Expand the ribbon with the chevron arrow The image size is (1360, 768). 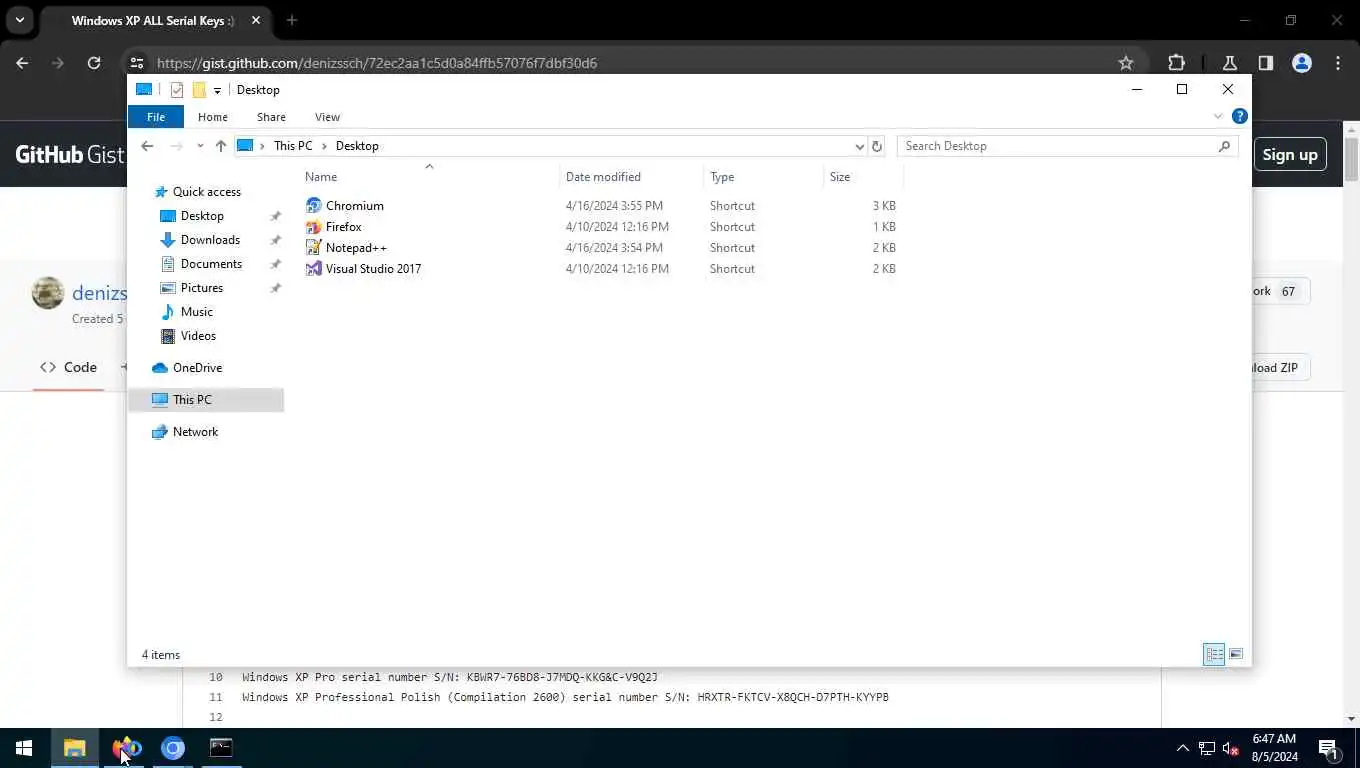tap(1218, 116)
